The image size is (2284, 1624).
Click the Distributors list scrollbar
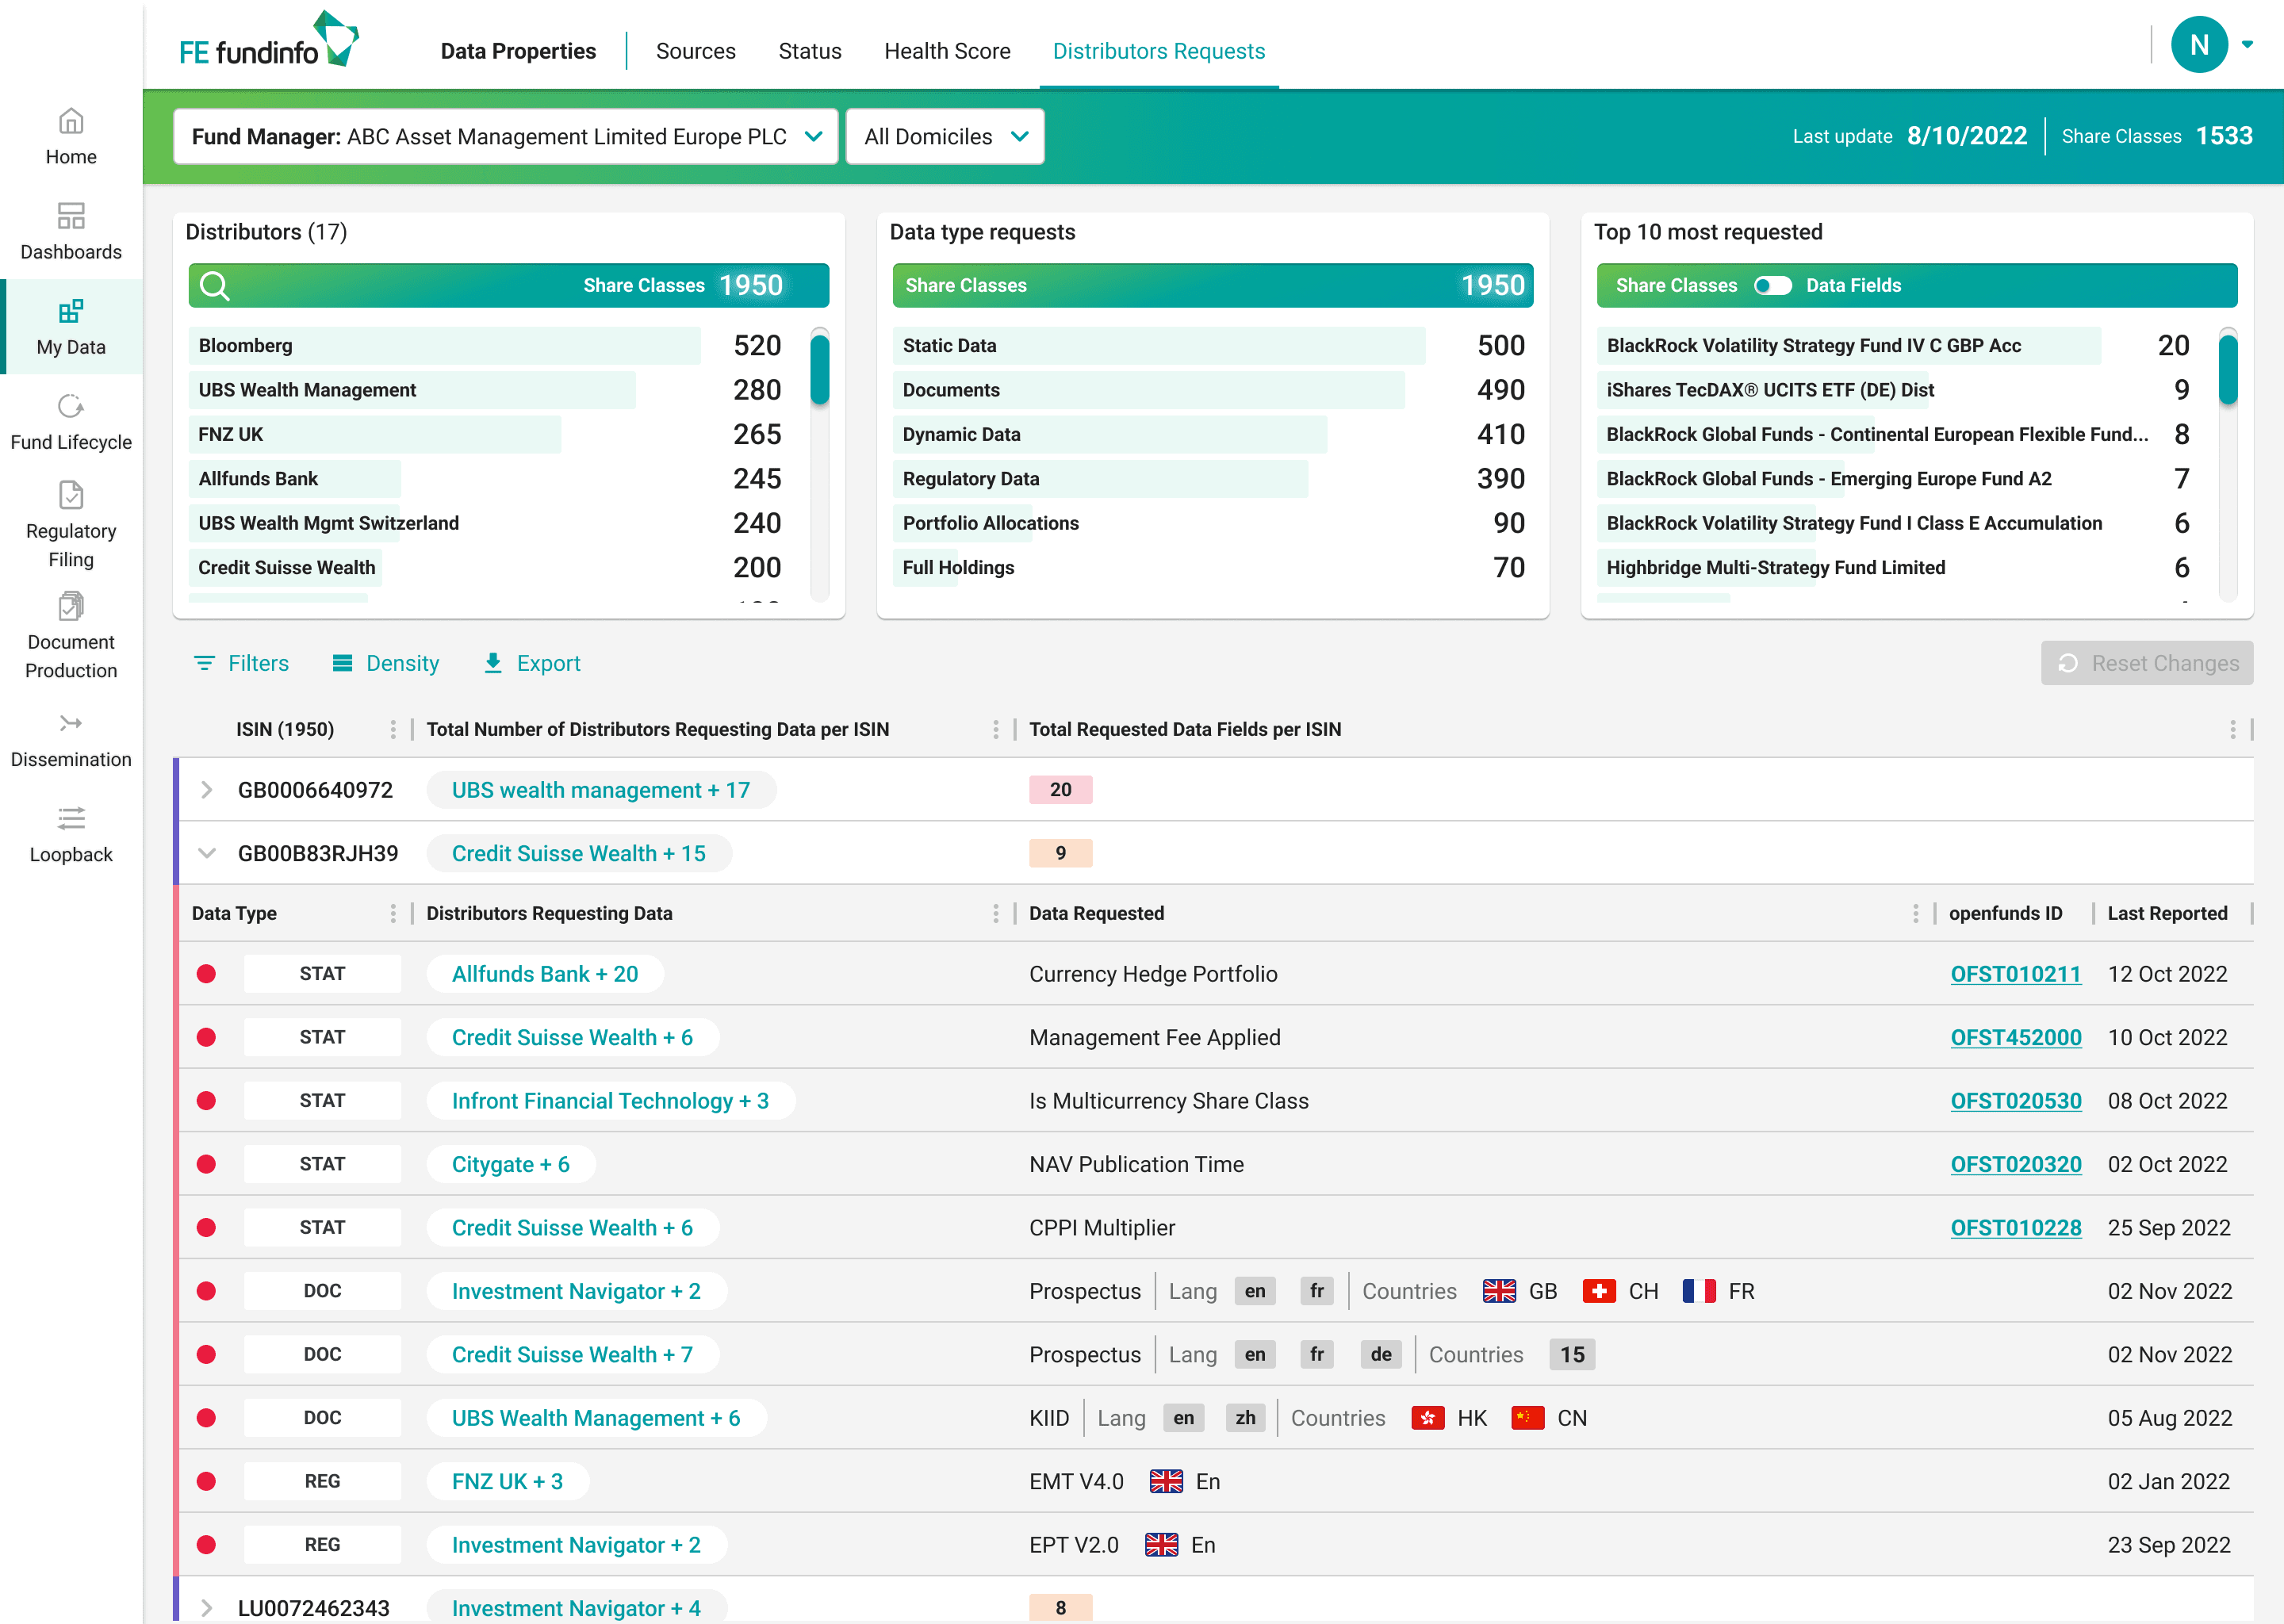tap(819, 370)
